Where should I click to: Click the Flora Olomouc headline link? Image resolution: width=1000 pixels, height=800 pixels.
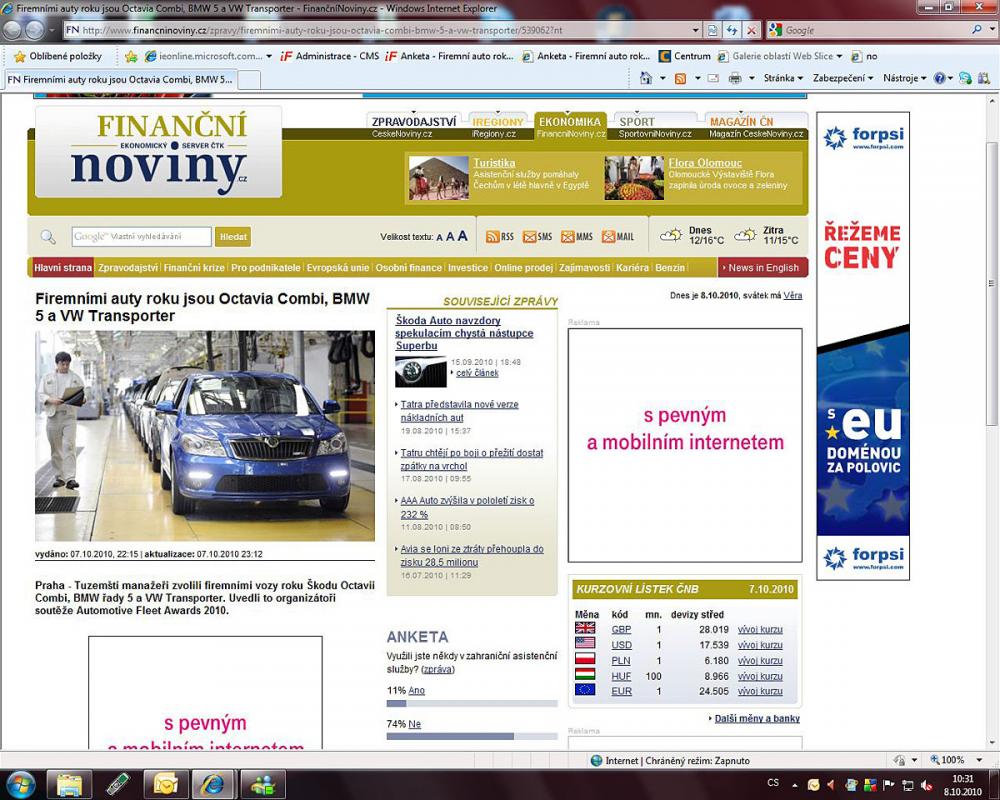[x=705, y=163]
